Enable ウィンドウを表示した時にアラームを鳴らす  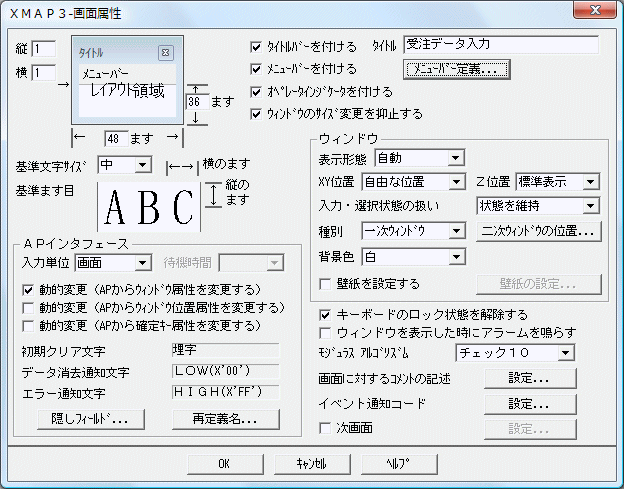pyautogui.click(x=325, y=333)
